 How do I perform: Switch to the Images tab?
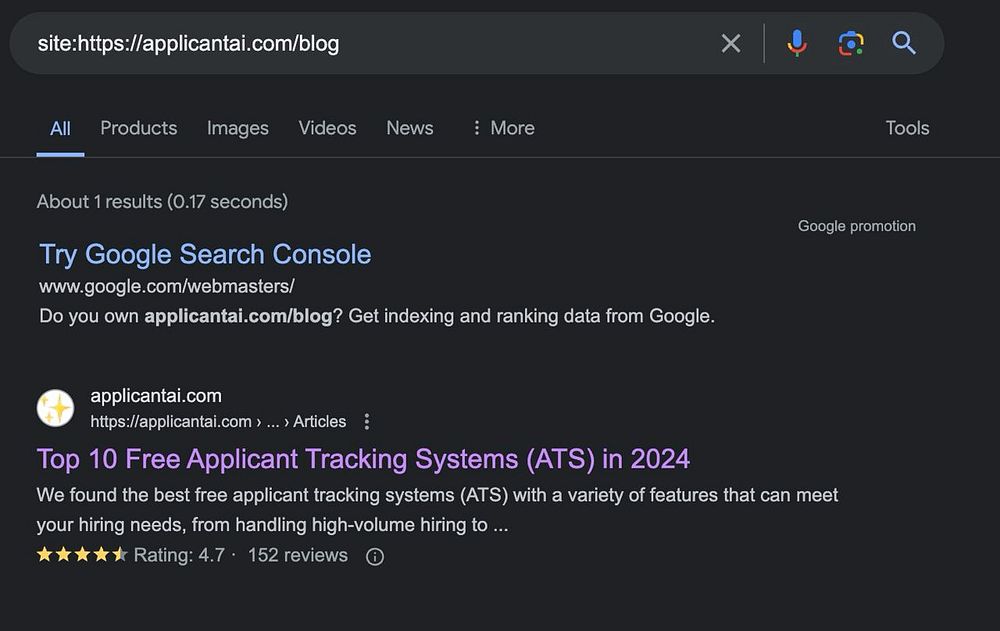237,128
